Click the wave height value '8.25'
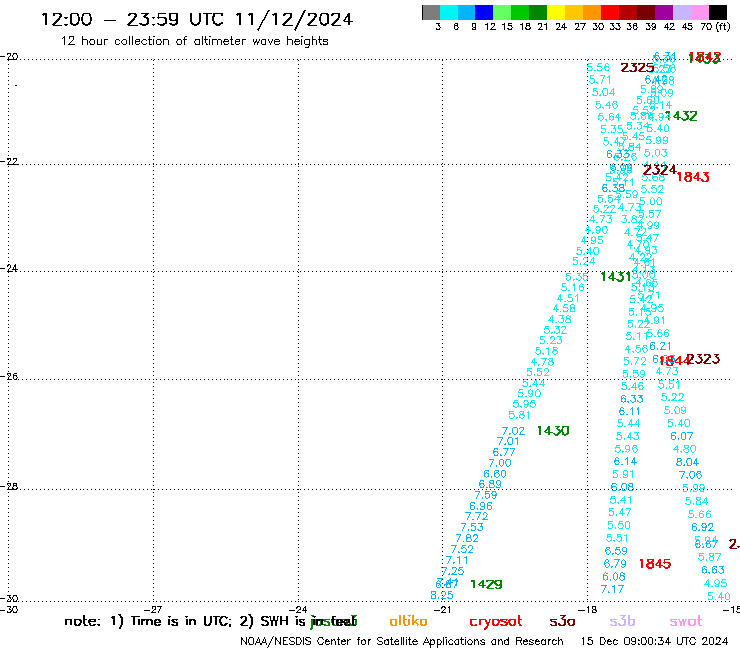This screenshot has height=650, width=740. (442, 595)
